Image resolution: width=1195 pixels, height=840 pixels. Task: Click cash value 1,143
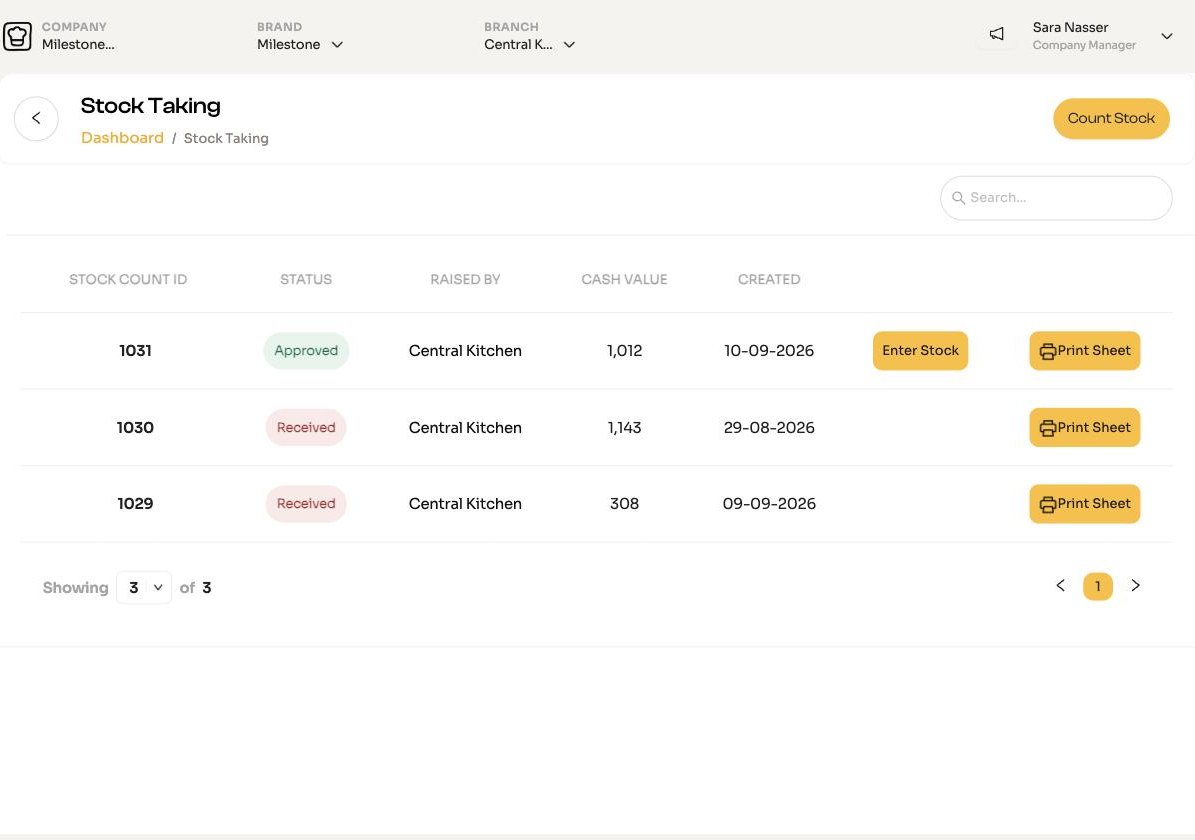pos(624,428)
